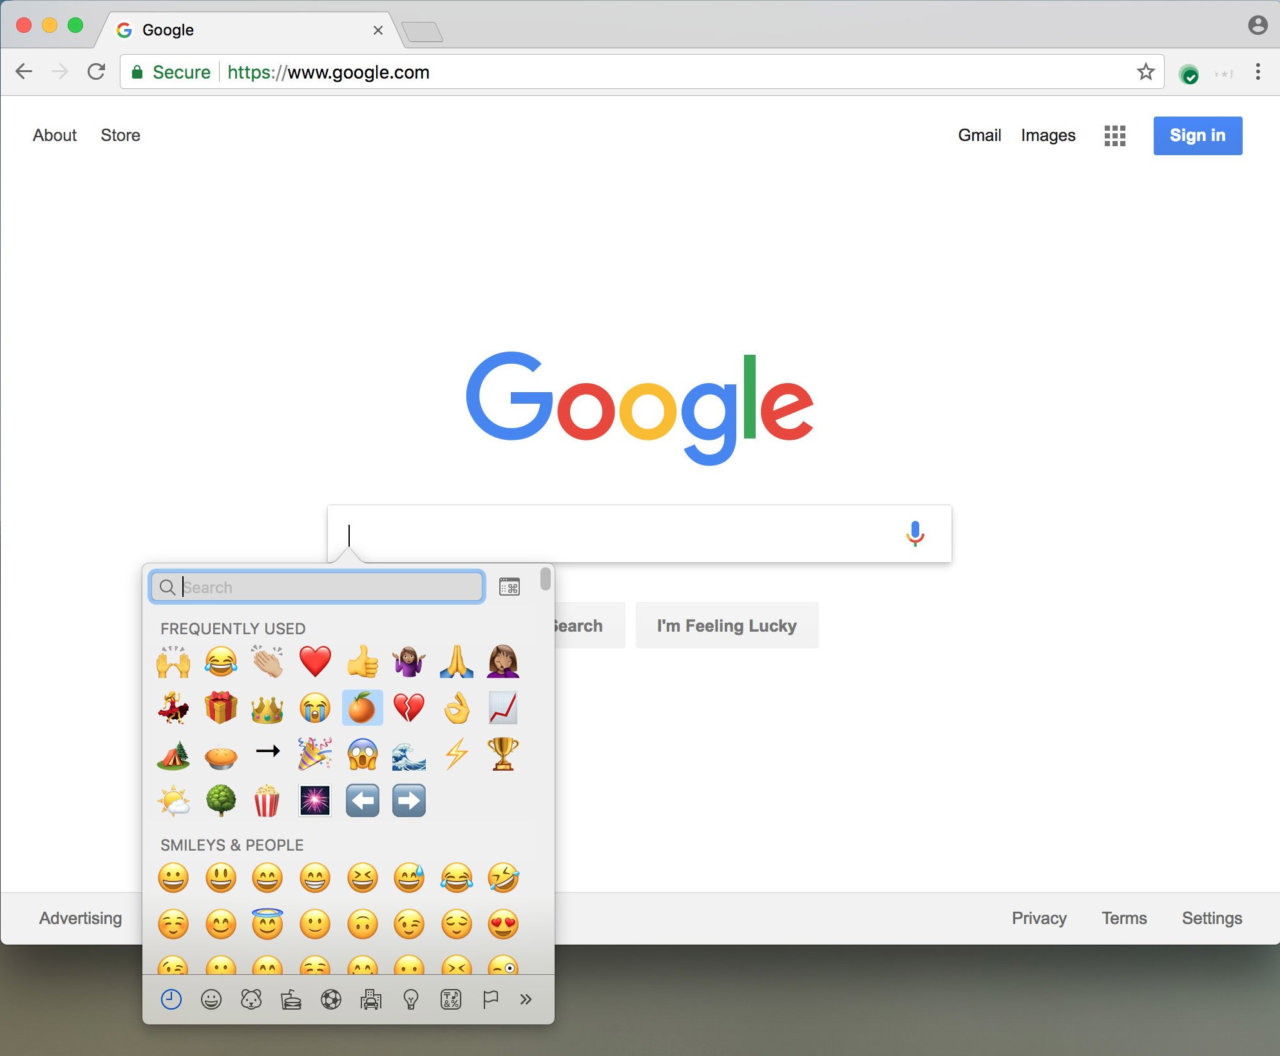Insert the left arrow button emoji
This screenshot has height=1056, width=1280.
[362, 800]
